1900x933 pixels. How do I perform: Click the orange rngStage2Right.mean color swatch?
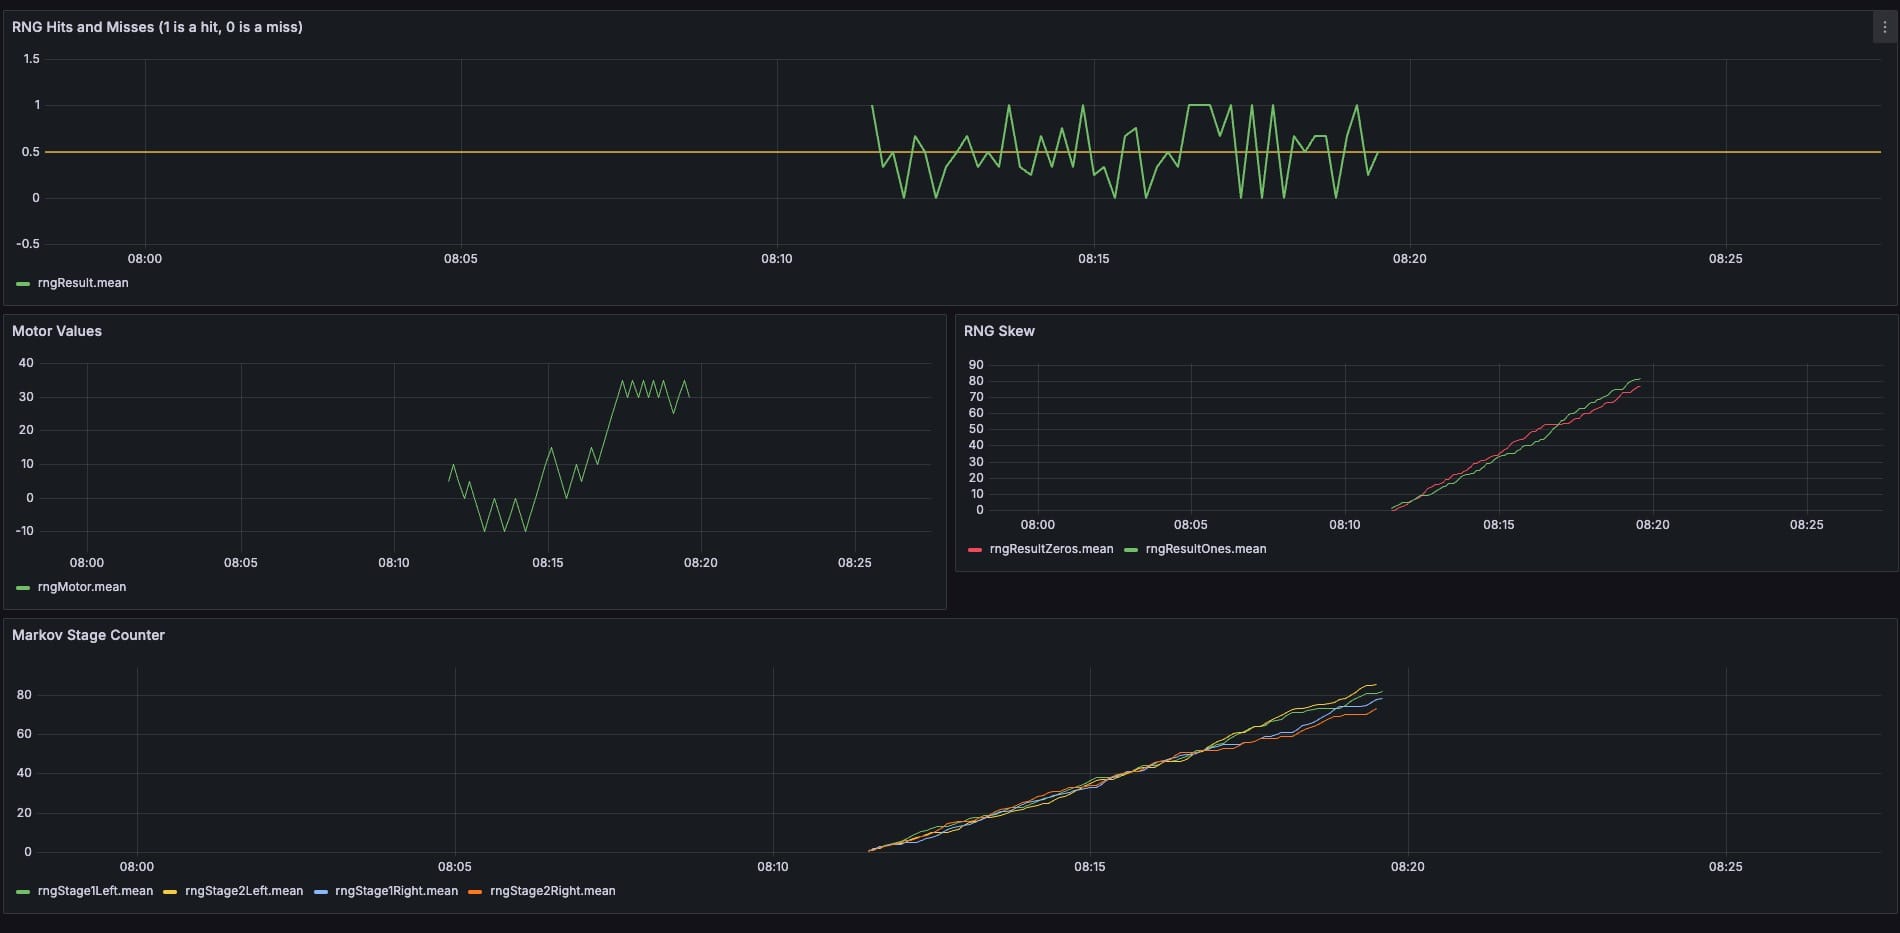coord(475,892)
